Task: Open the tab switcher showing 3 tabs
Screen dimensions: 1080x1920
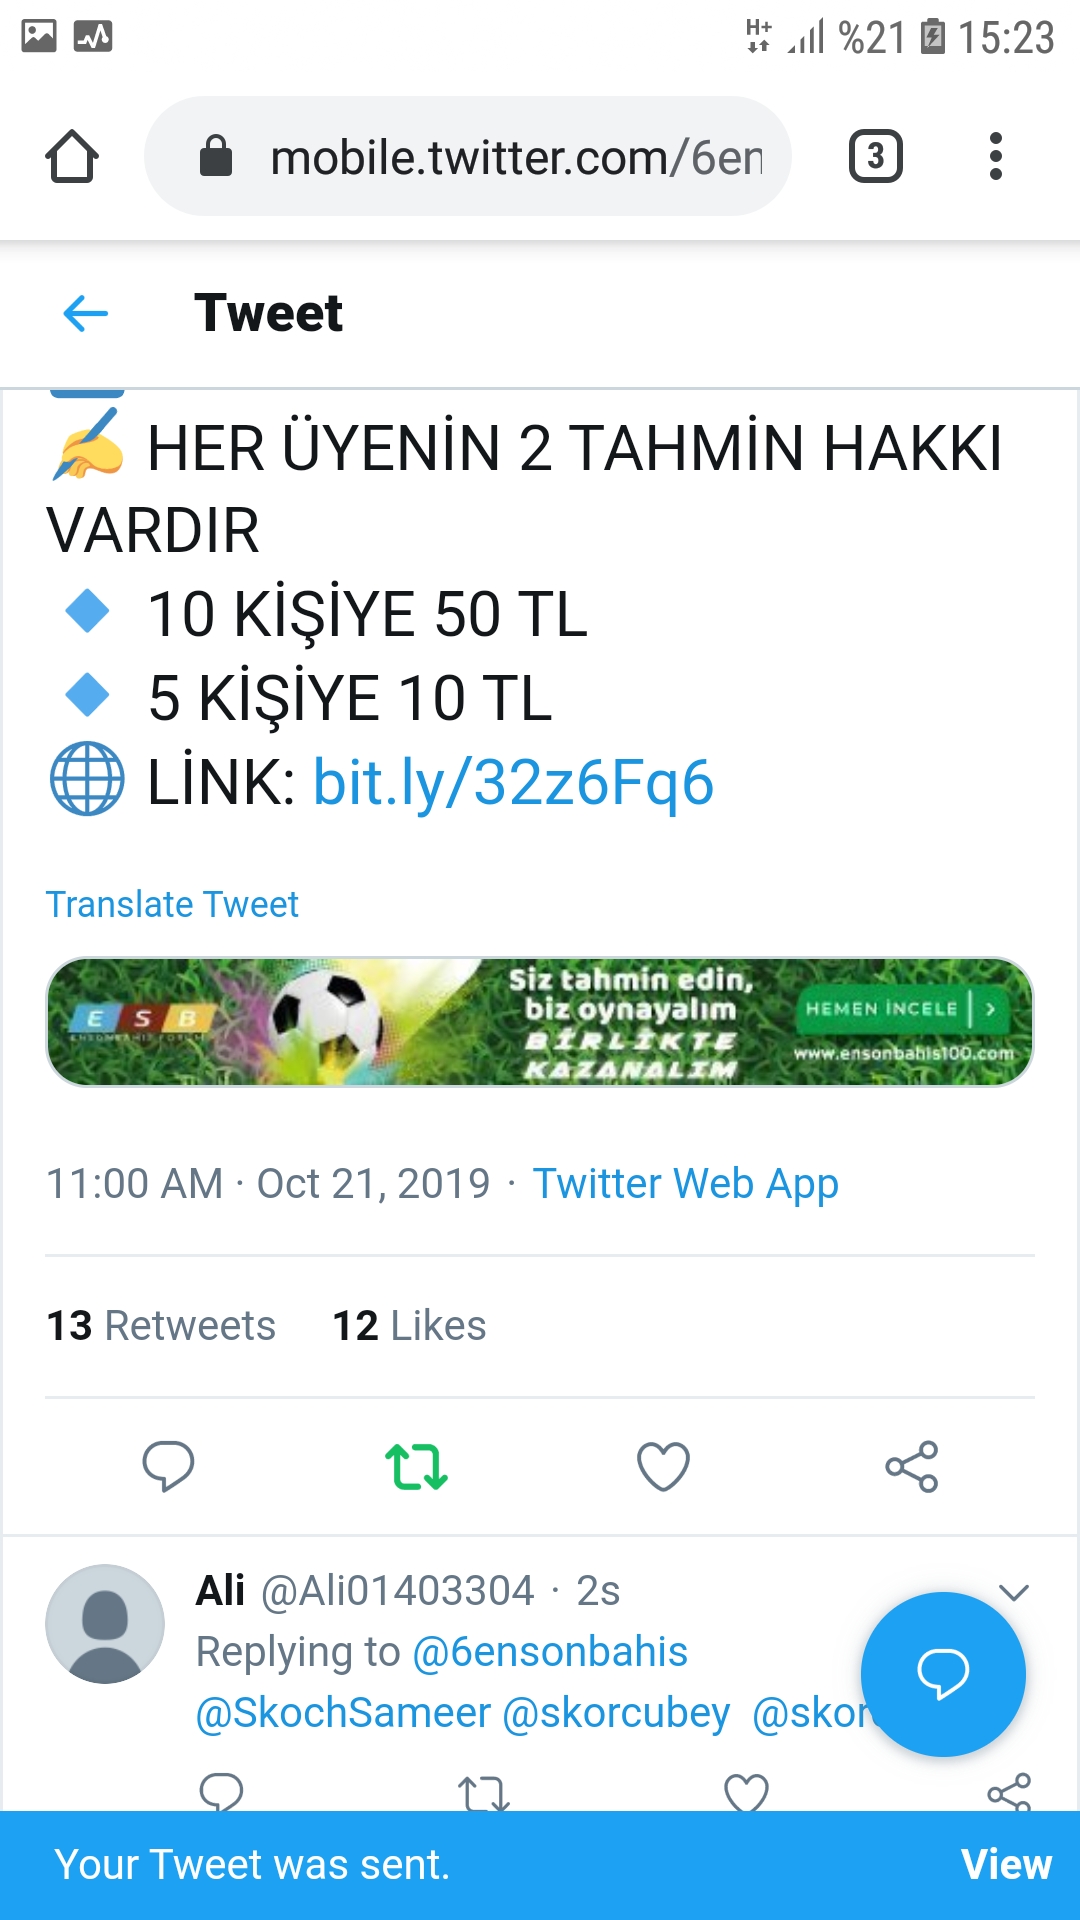Action: coord(876,156)
